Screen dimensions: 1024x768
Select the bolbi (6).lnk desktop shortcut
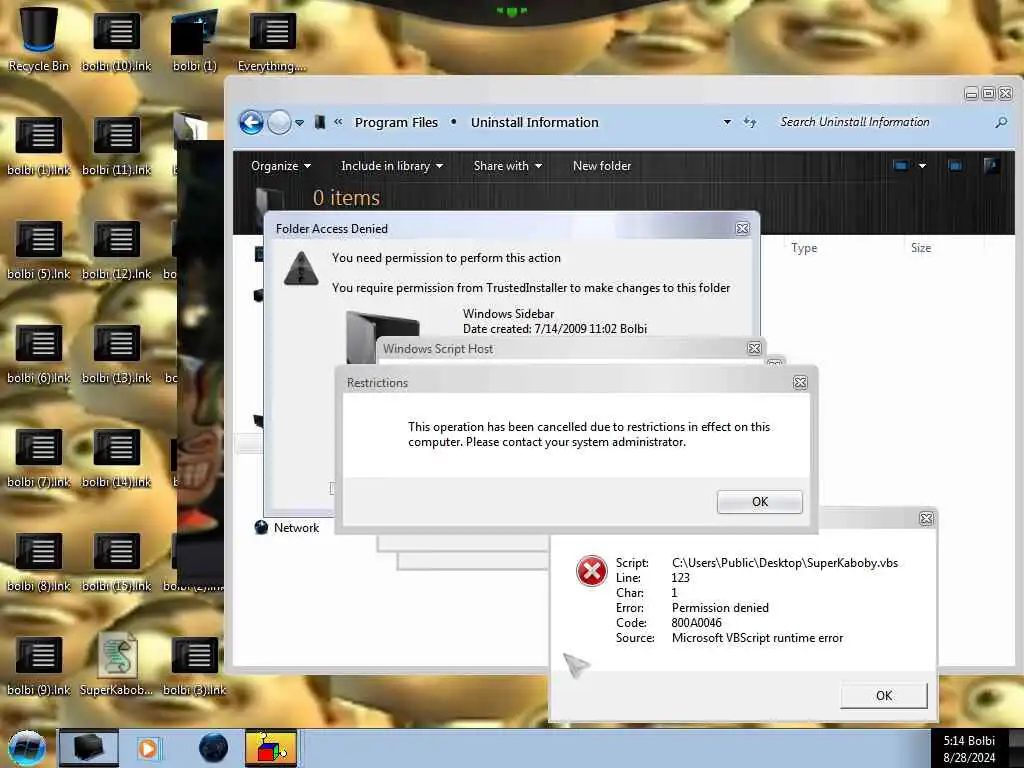[x=39, y=354]
